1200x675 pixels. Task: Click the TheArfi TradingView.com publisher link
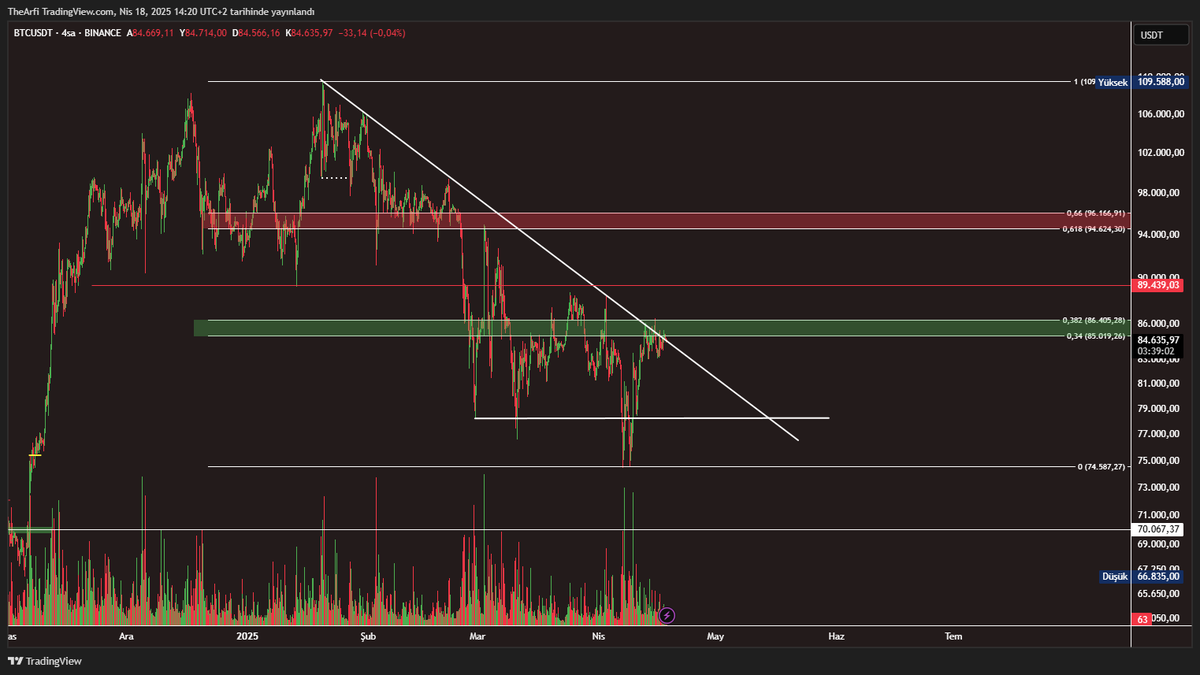(60, 13)
